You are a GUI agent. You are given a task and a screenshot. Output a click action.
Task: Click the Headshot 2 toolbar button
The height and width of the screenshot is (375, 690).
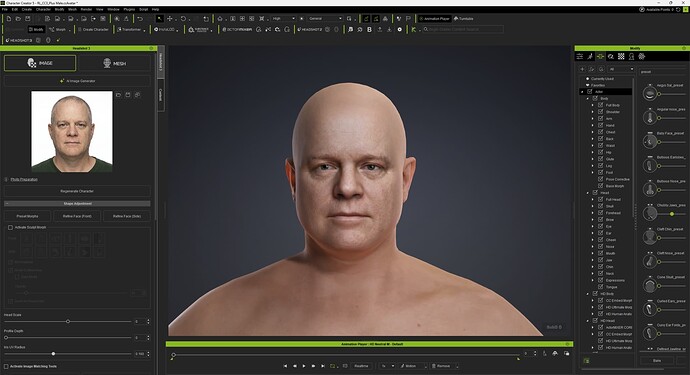[x=310, y=29]
